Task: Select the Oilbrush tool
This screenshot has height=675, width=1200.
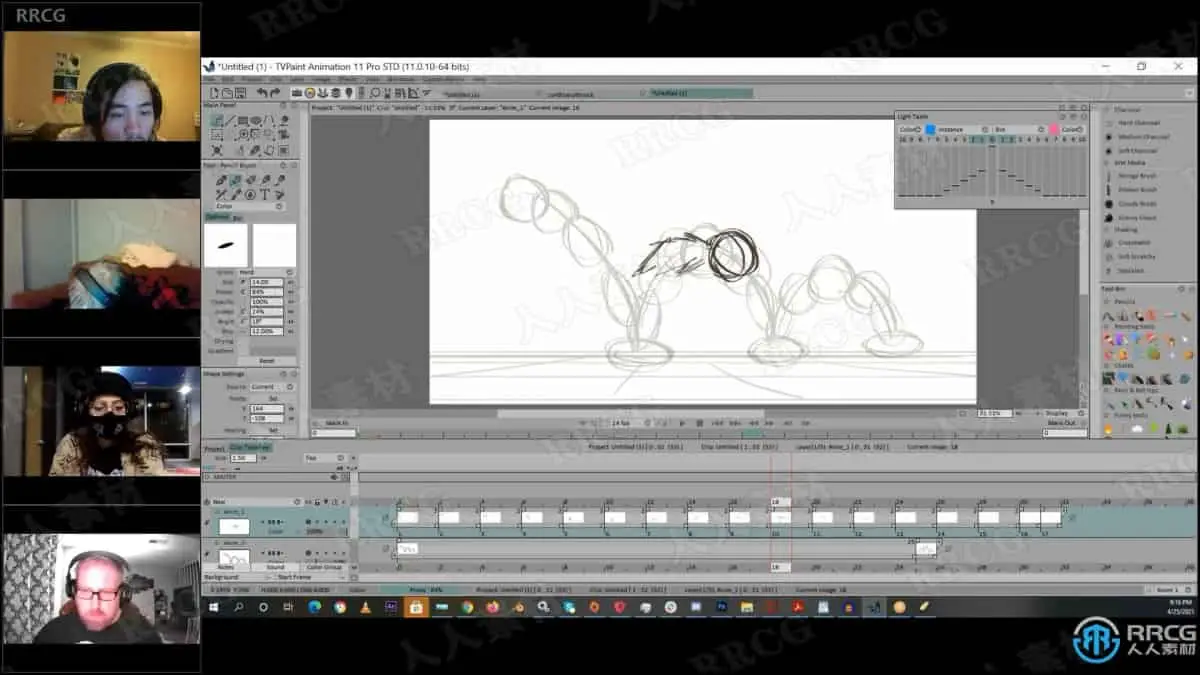Action: (280, 180)
